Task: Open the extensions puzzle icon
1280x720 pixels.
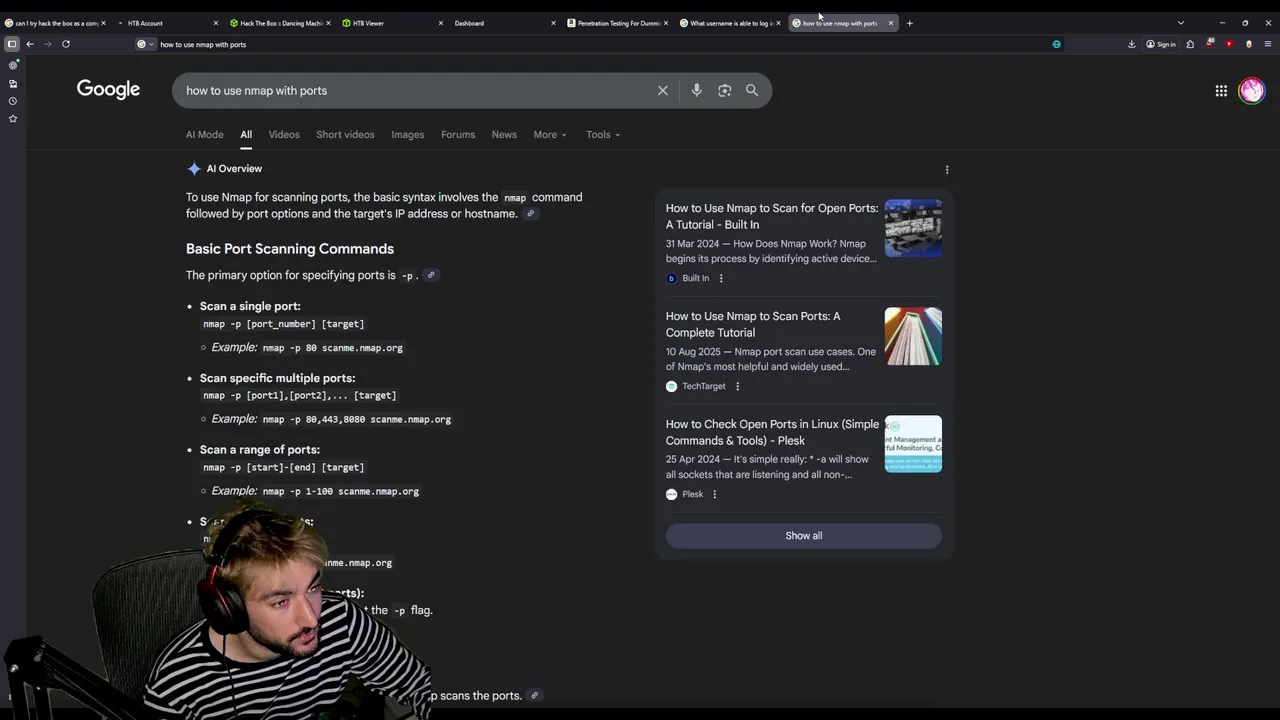Action: point(1190,44)
